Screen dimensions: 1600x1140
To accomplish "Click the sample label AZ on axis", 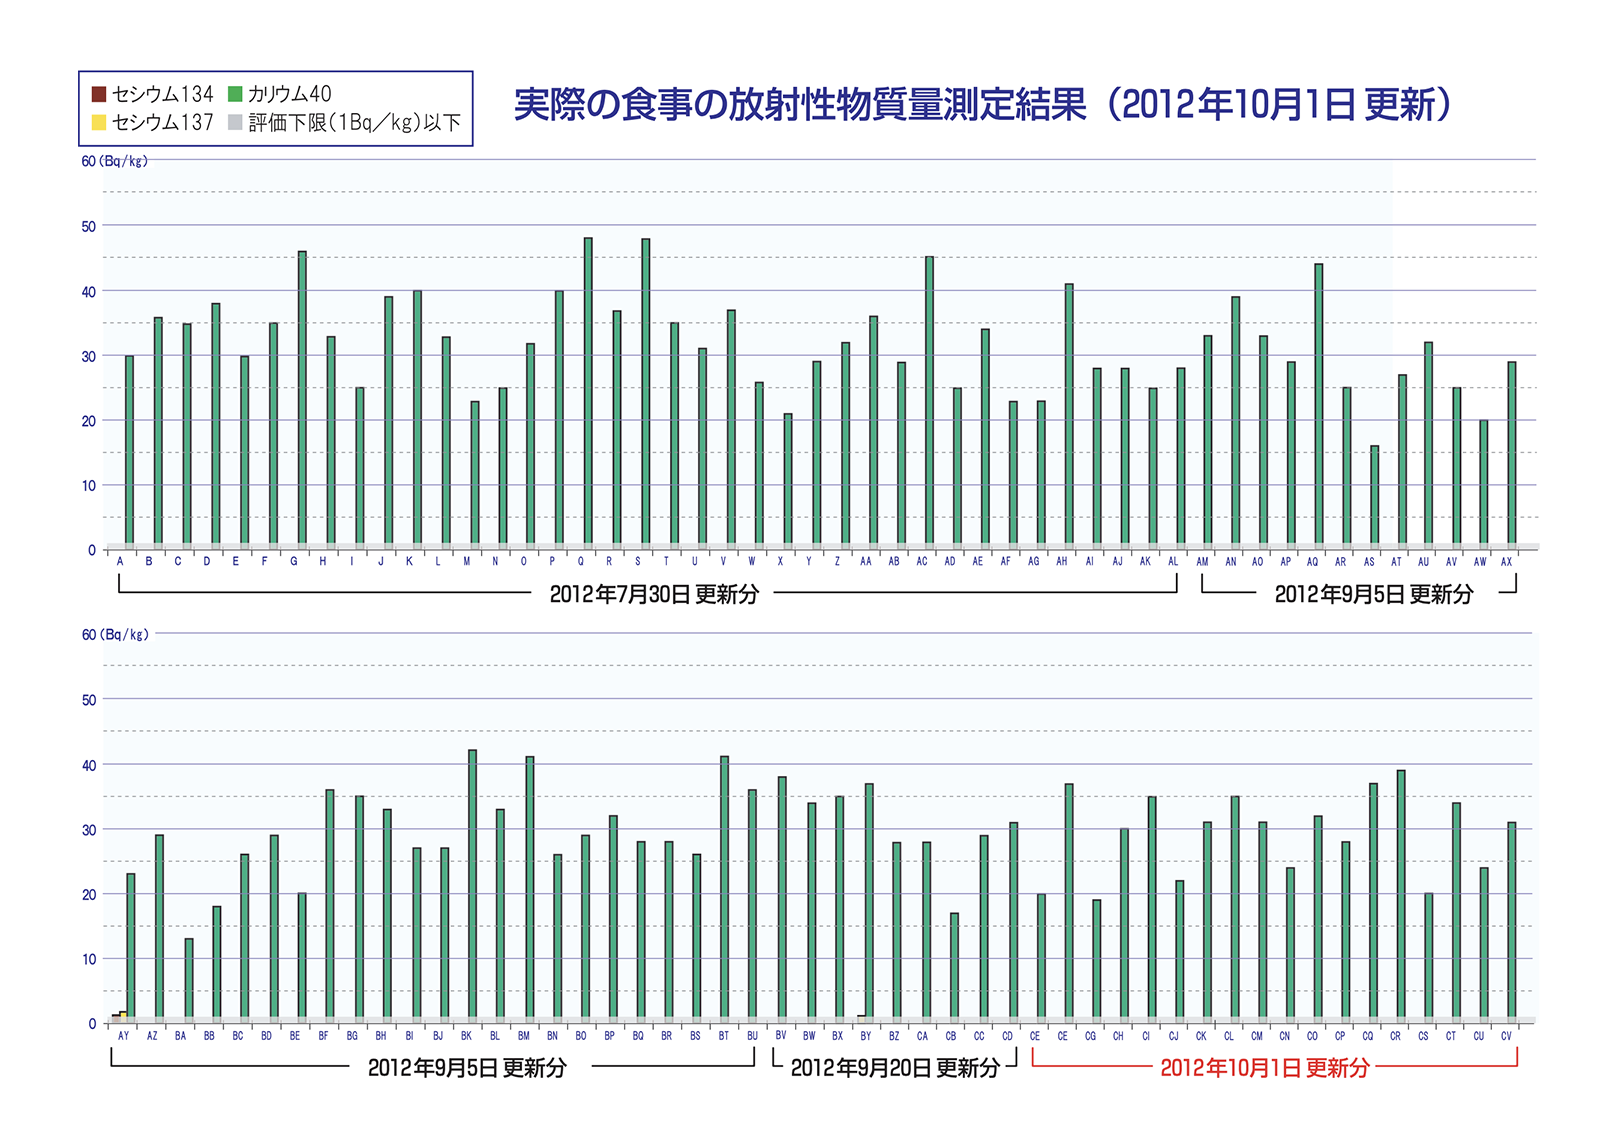I will pyautogui.click(x=152, y=1036).
